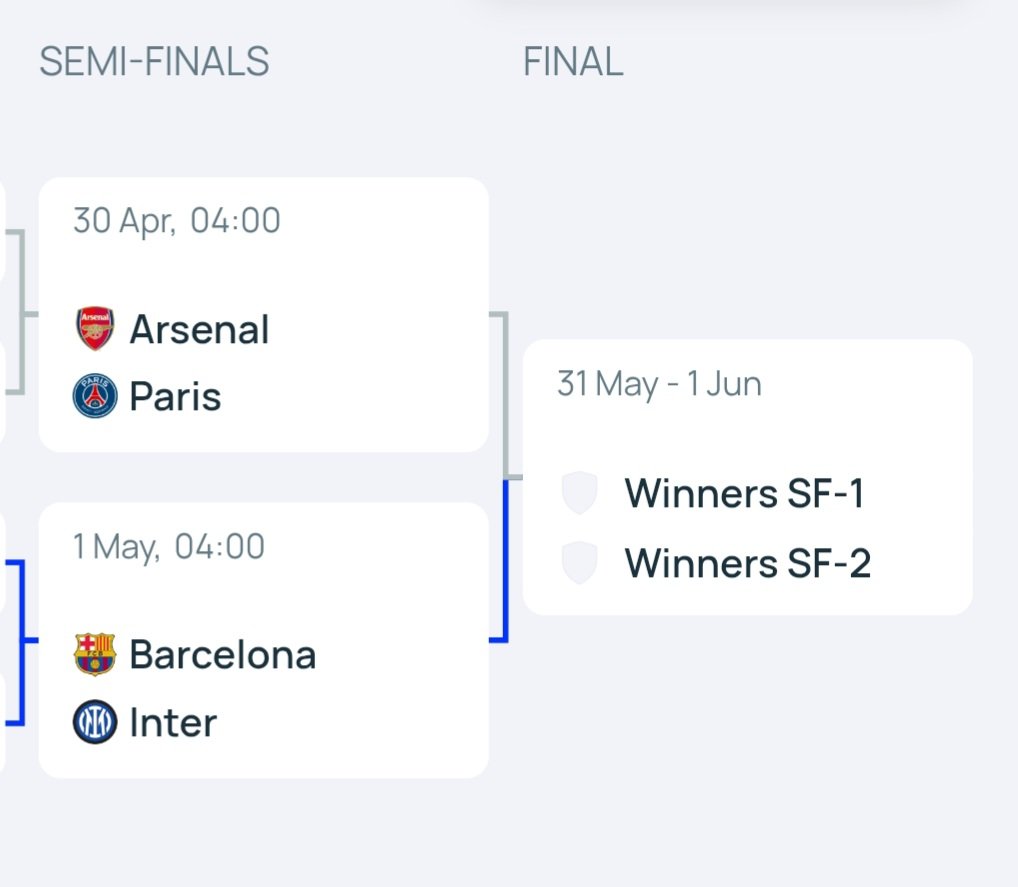Viewport: 1018px width, 887px height.
Task: Select the SEMI-FINALS column heading
Action: coord(154,62)
